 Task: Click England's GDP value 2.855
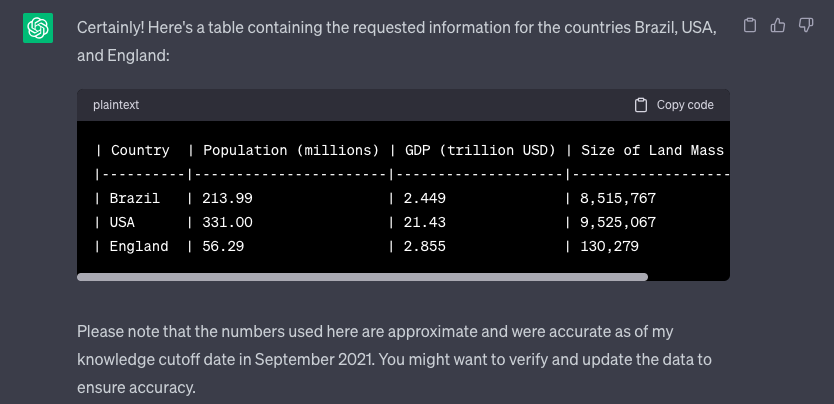[425, 247]
